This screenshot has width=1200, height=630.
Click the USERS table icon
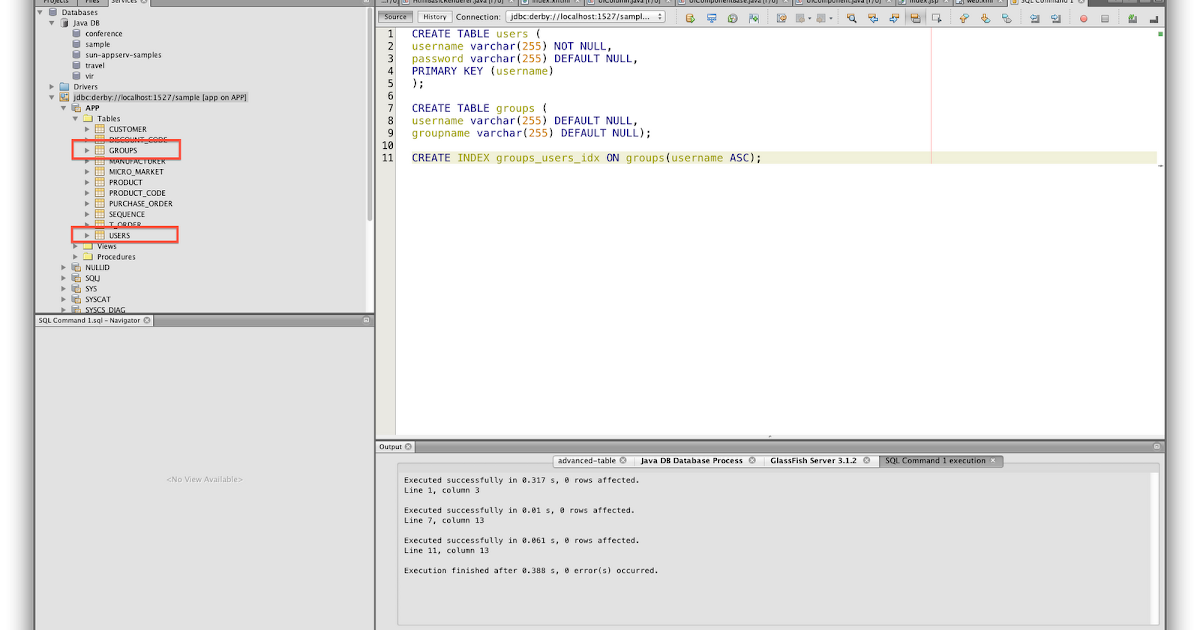tap(100, 235)
